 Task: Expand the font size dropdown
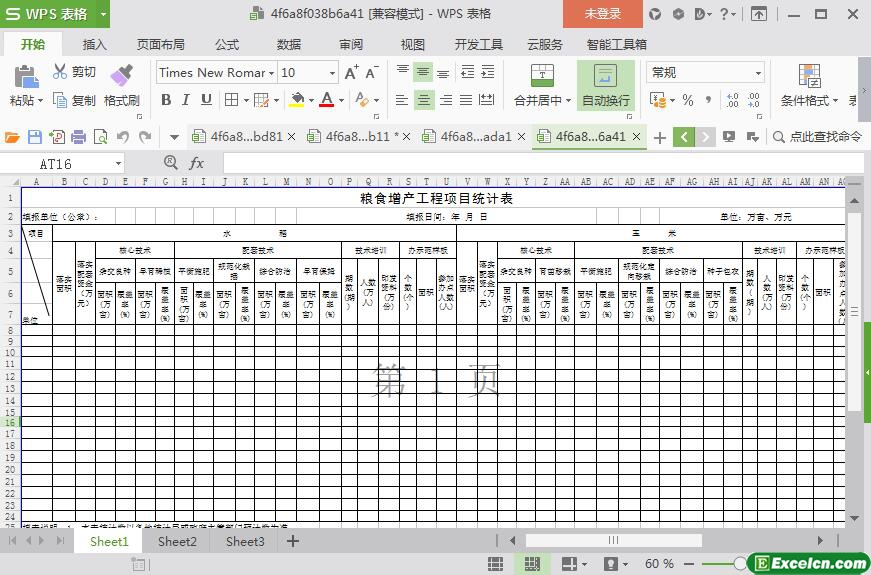(332, 73)
